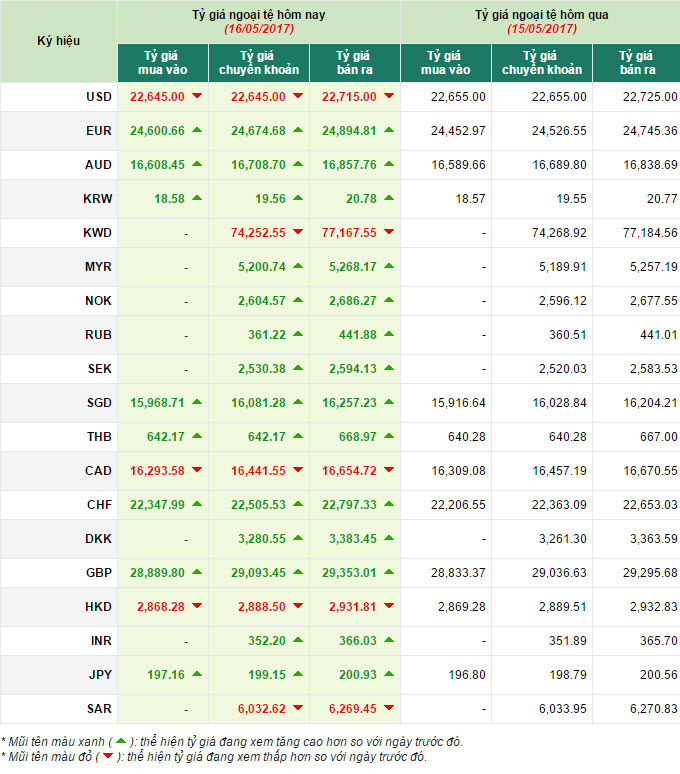Click today's SGD value 16,257.23
This screenshot has width=680, height=774.
coord(349,403)
